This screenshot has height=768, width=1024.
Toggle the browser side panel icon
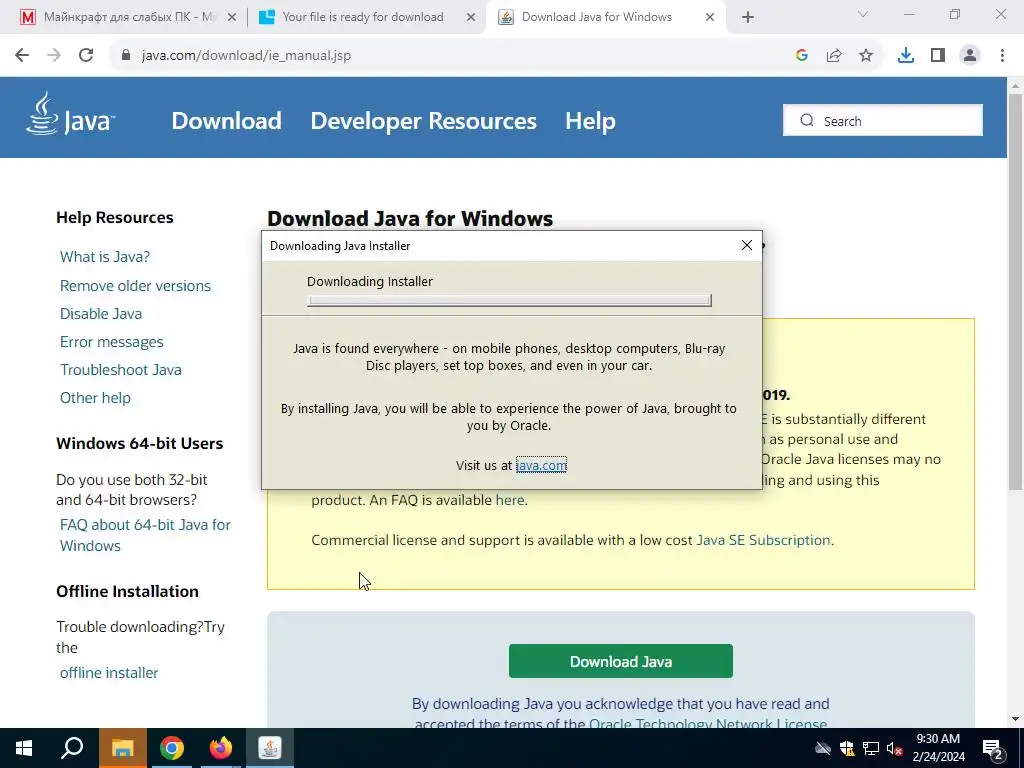[938, 56]
